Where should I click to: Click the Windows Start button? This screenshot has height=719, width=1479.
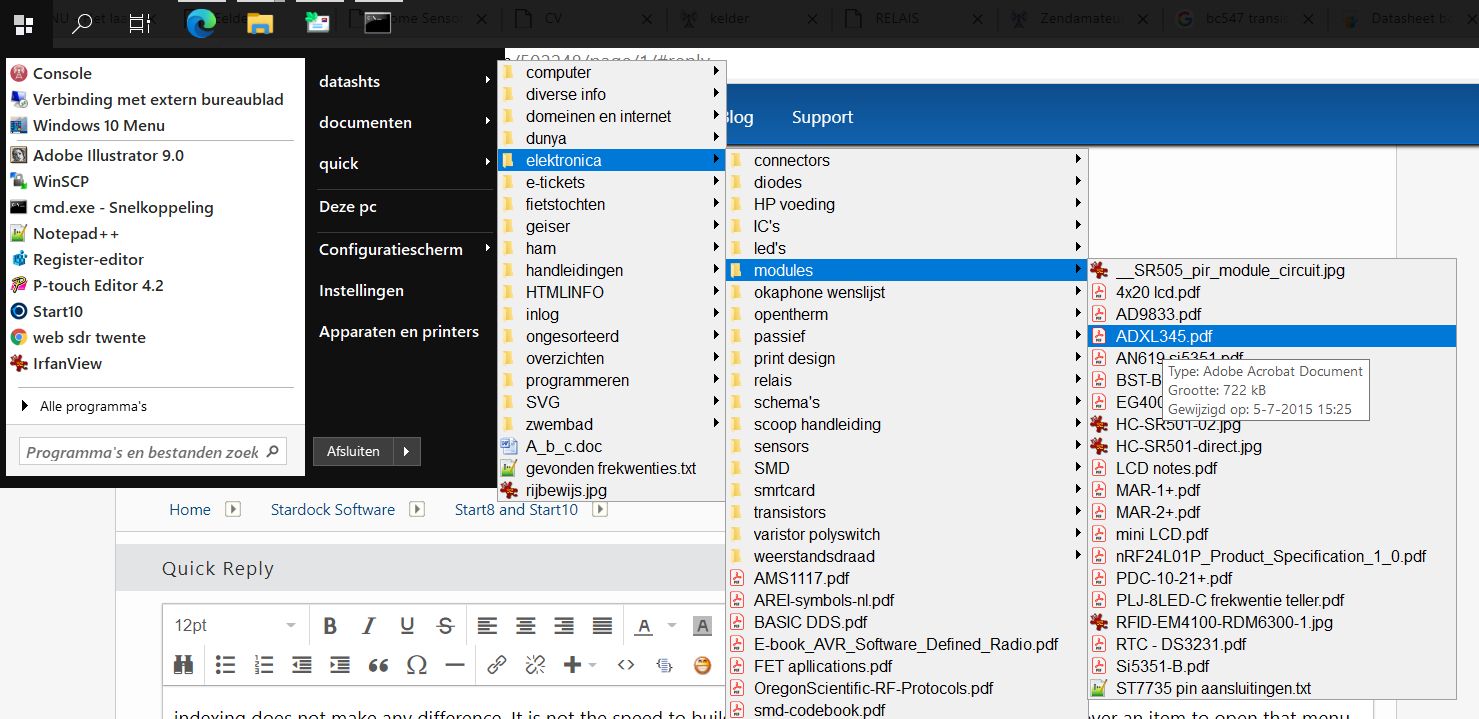coord(24,24)
